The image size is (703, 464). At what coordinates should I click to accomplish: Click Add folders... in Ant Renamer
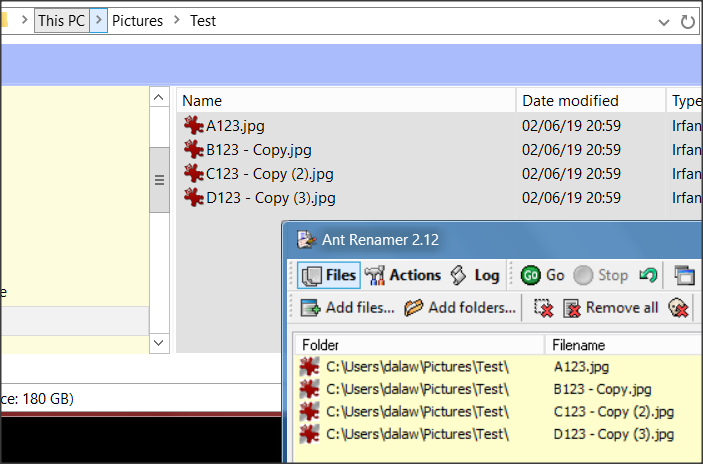460,308
